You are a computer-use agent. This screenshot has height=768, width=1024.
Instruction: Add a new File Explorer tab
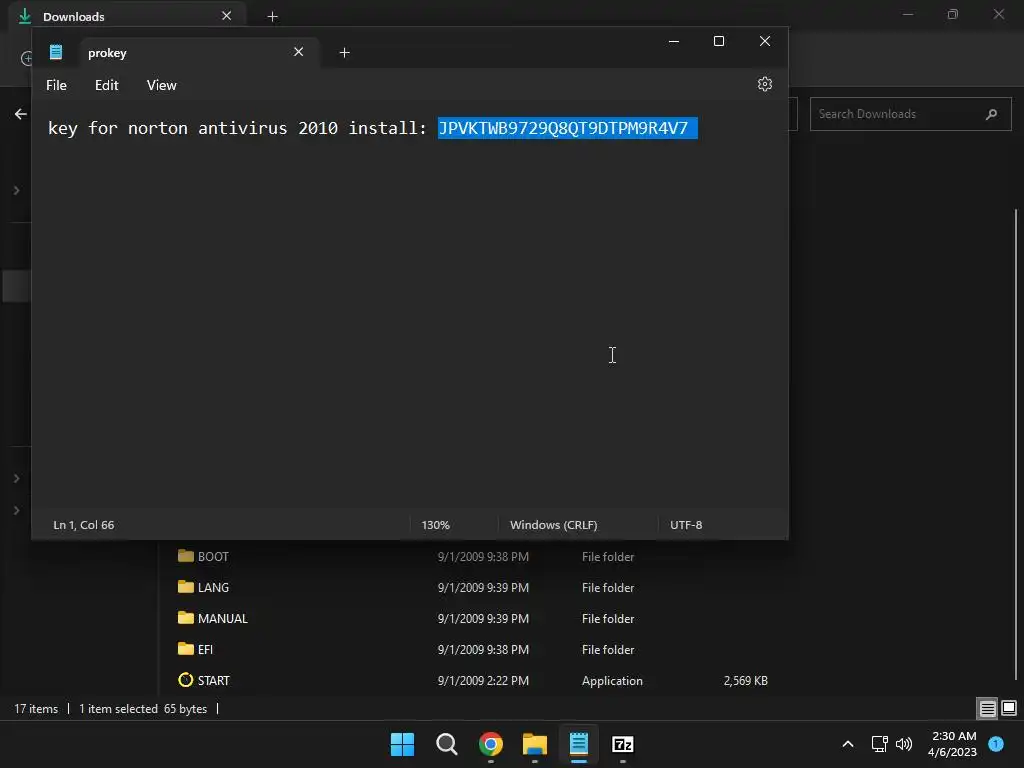click(x=272, y=16)
